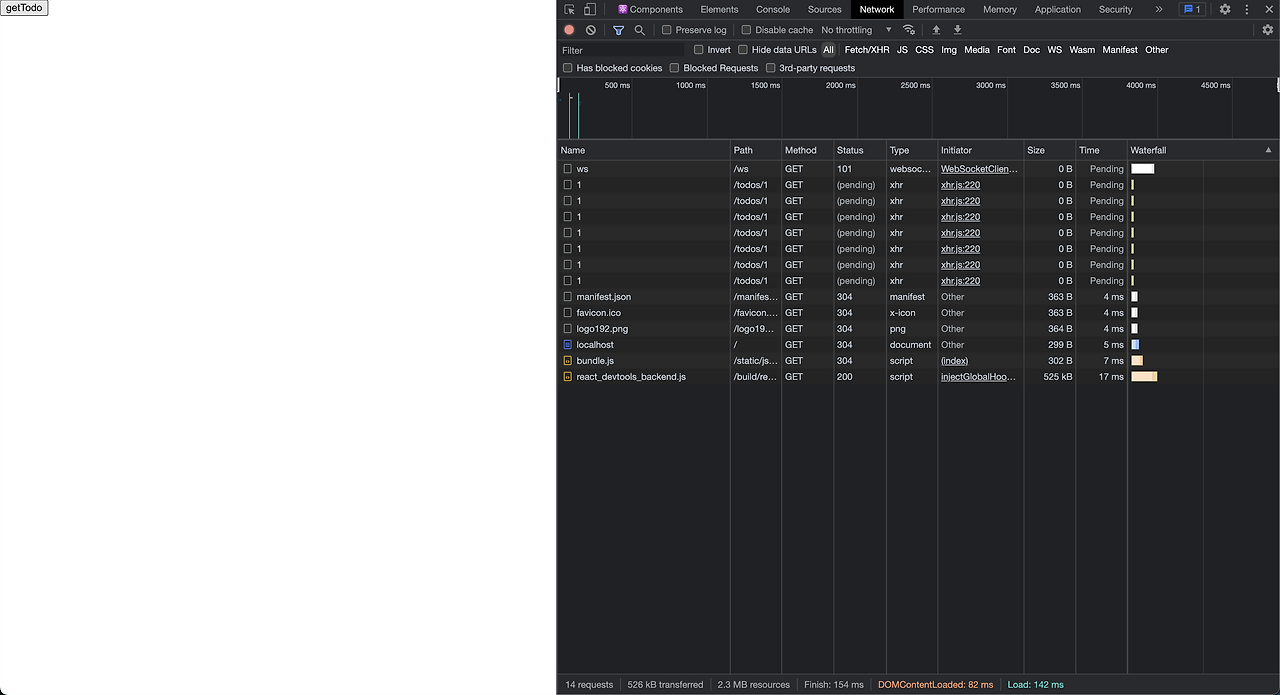Screen dimensions: 1280x695
Task: Switch to the Application tab
Action: [x=1058, y=9]
